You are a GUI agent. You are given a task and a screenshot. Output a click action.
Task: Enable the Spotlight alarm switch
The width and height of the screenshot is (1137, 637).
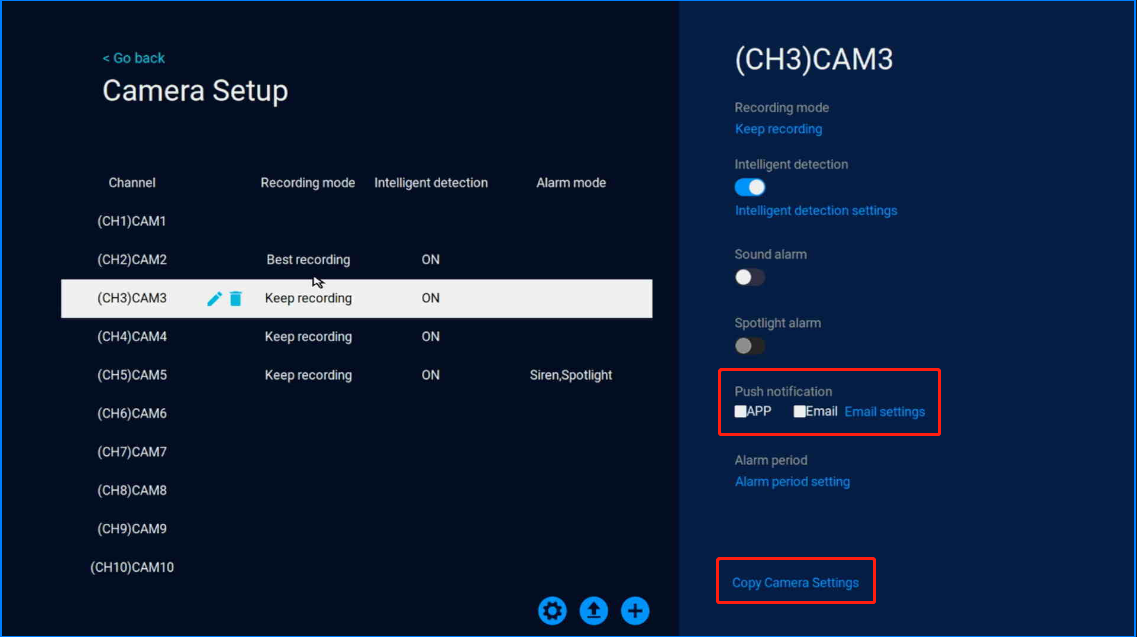(750, 346)
